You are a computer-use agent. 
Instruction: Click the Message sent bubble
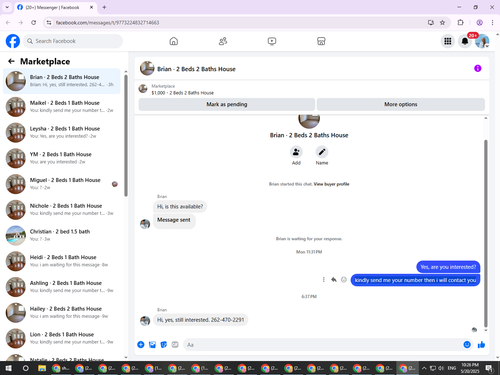pyautogui.click(x=174, y=220)
